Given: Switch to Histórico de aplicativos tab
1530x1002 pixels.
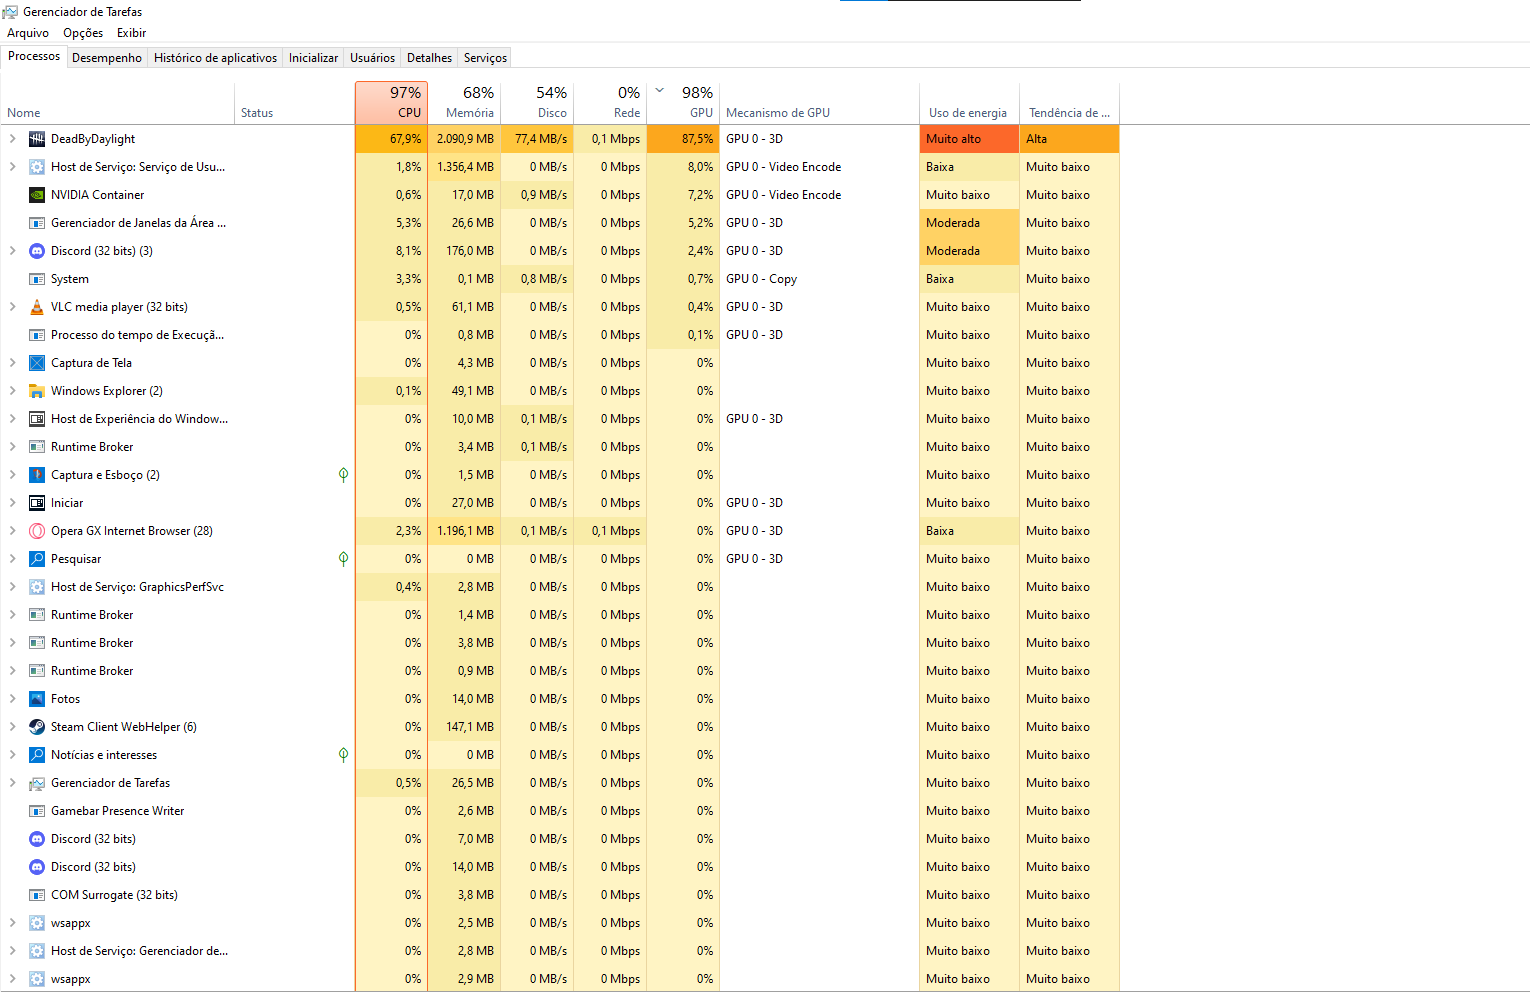Looking at the screenshot, I should pos(215,58).
